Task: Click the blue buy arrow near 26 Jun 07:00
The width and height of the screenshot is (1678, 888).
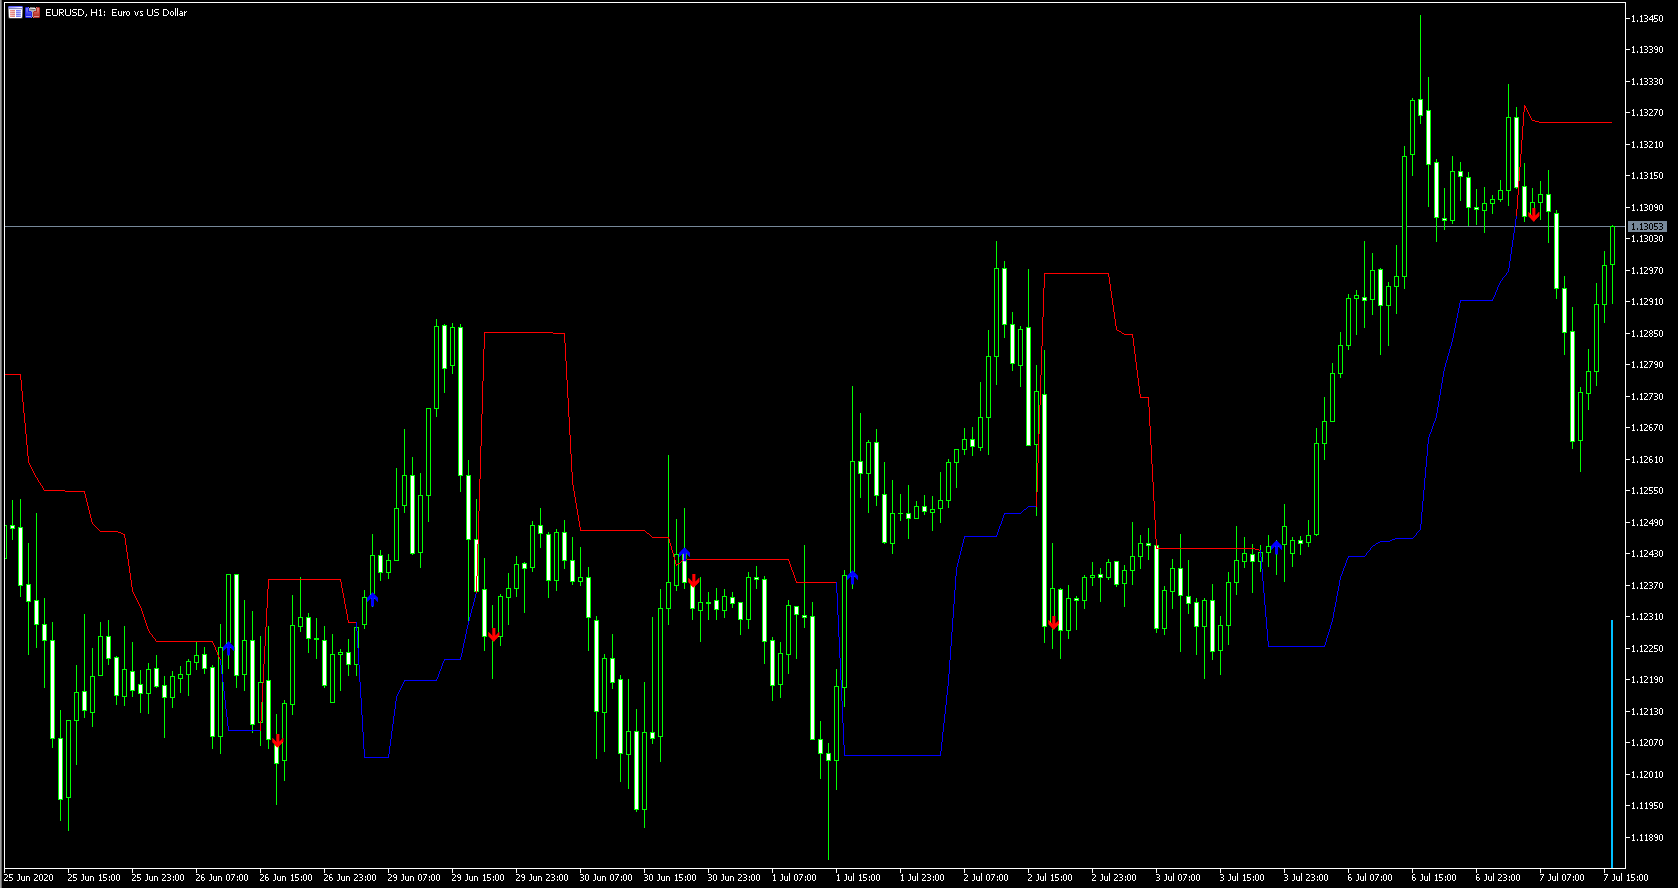Action: 229,648
